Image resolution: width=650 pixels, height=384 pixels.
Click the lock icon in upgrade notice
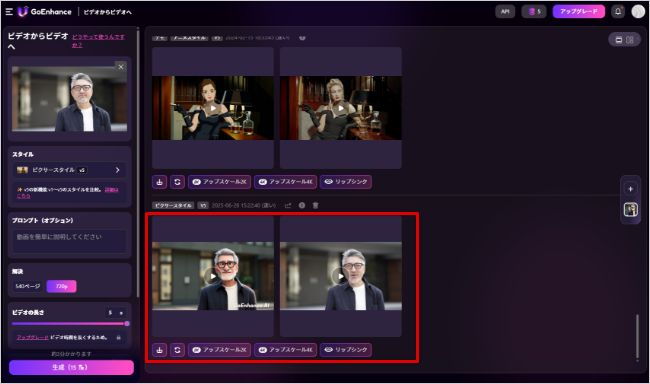point(119,338)
